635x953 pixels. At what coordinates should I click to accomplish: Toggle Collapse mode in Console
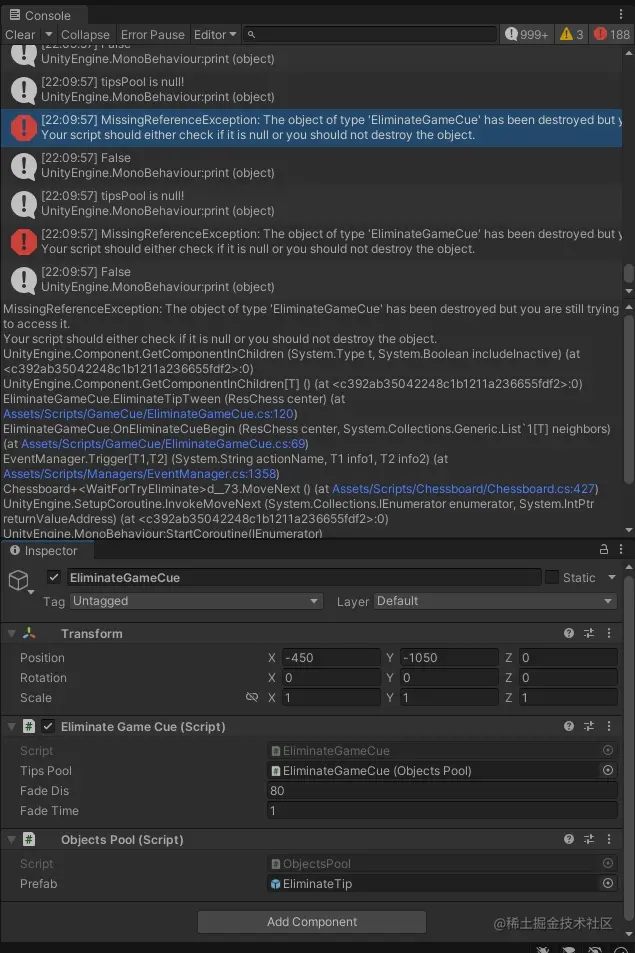pos(85,35)
